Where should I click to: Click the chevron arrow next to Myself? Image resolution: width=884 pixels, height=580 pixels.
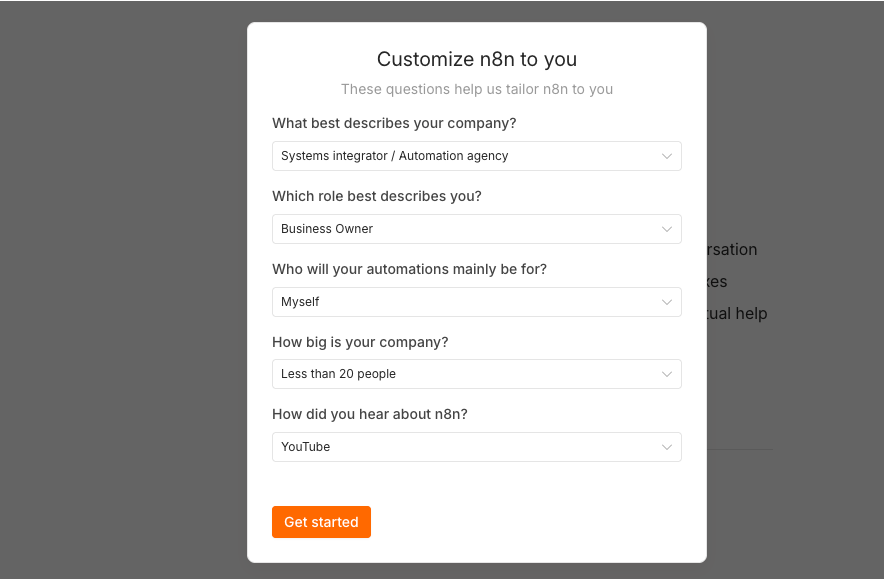666,302
